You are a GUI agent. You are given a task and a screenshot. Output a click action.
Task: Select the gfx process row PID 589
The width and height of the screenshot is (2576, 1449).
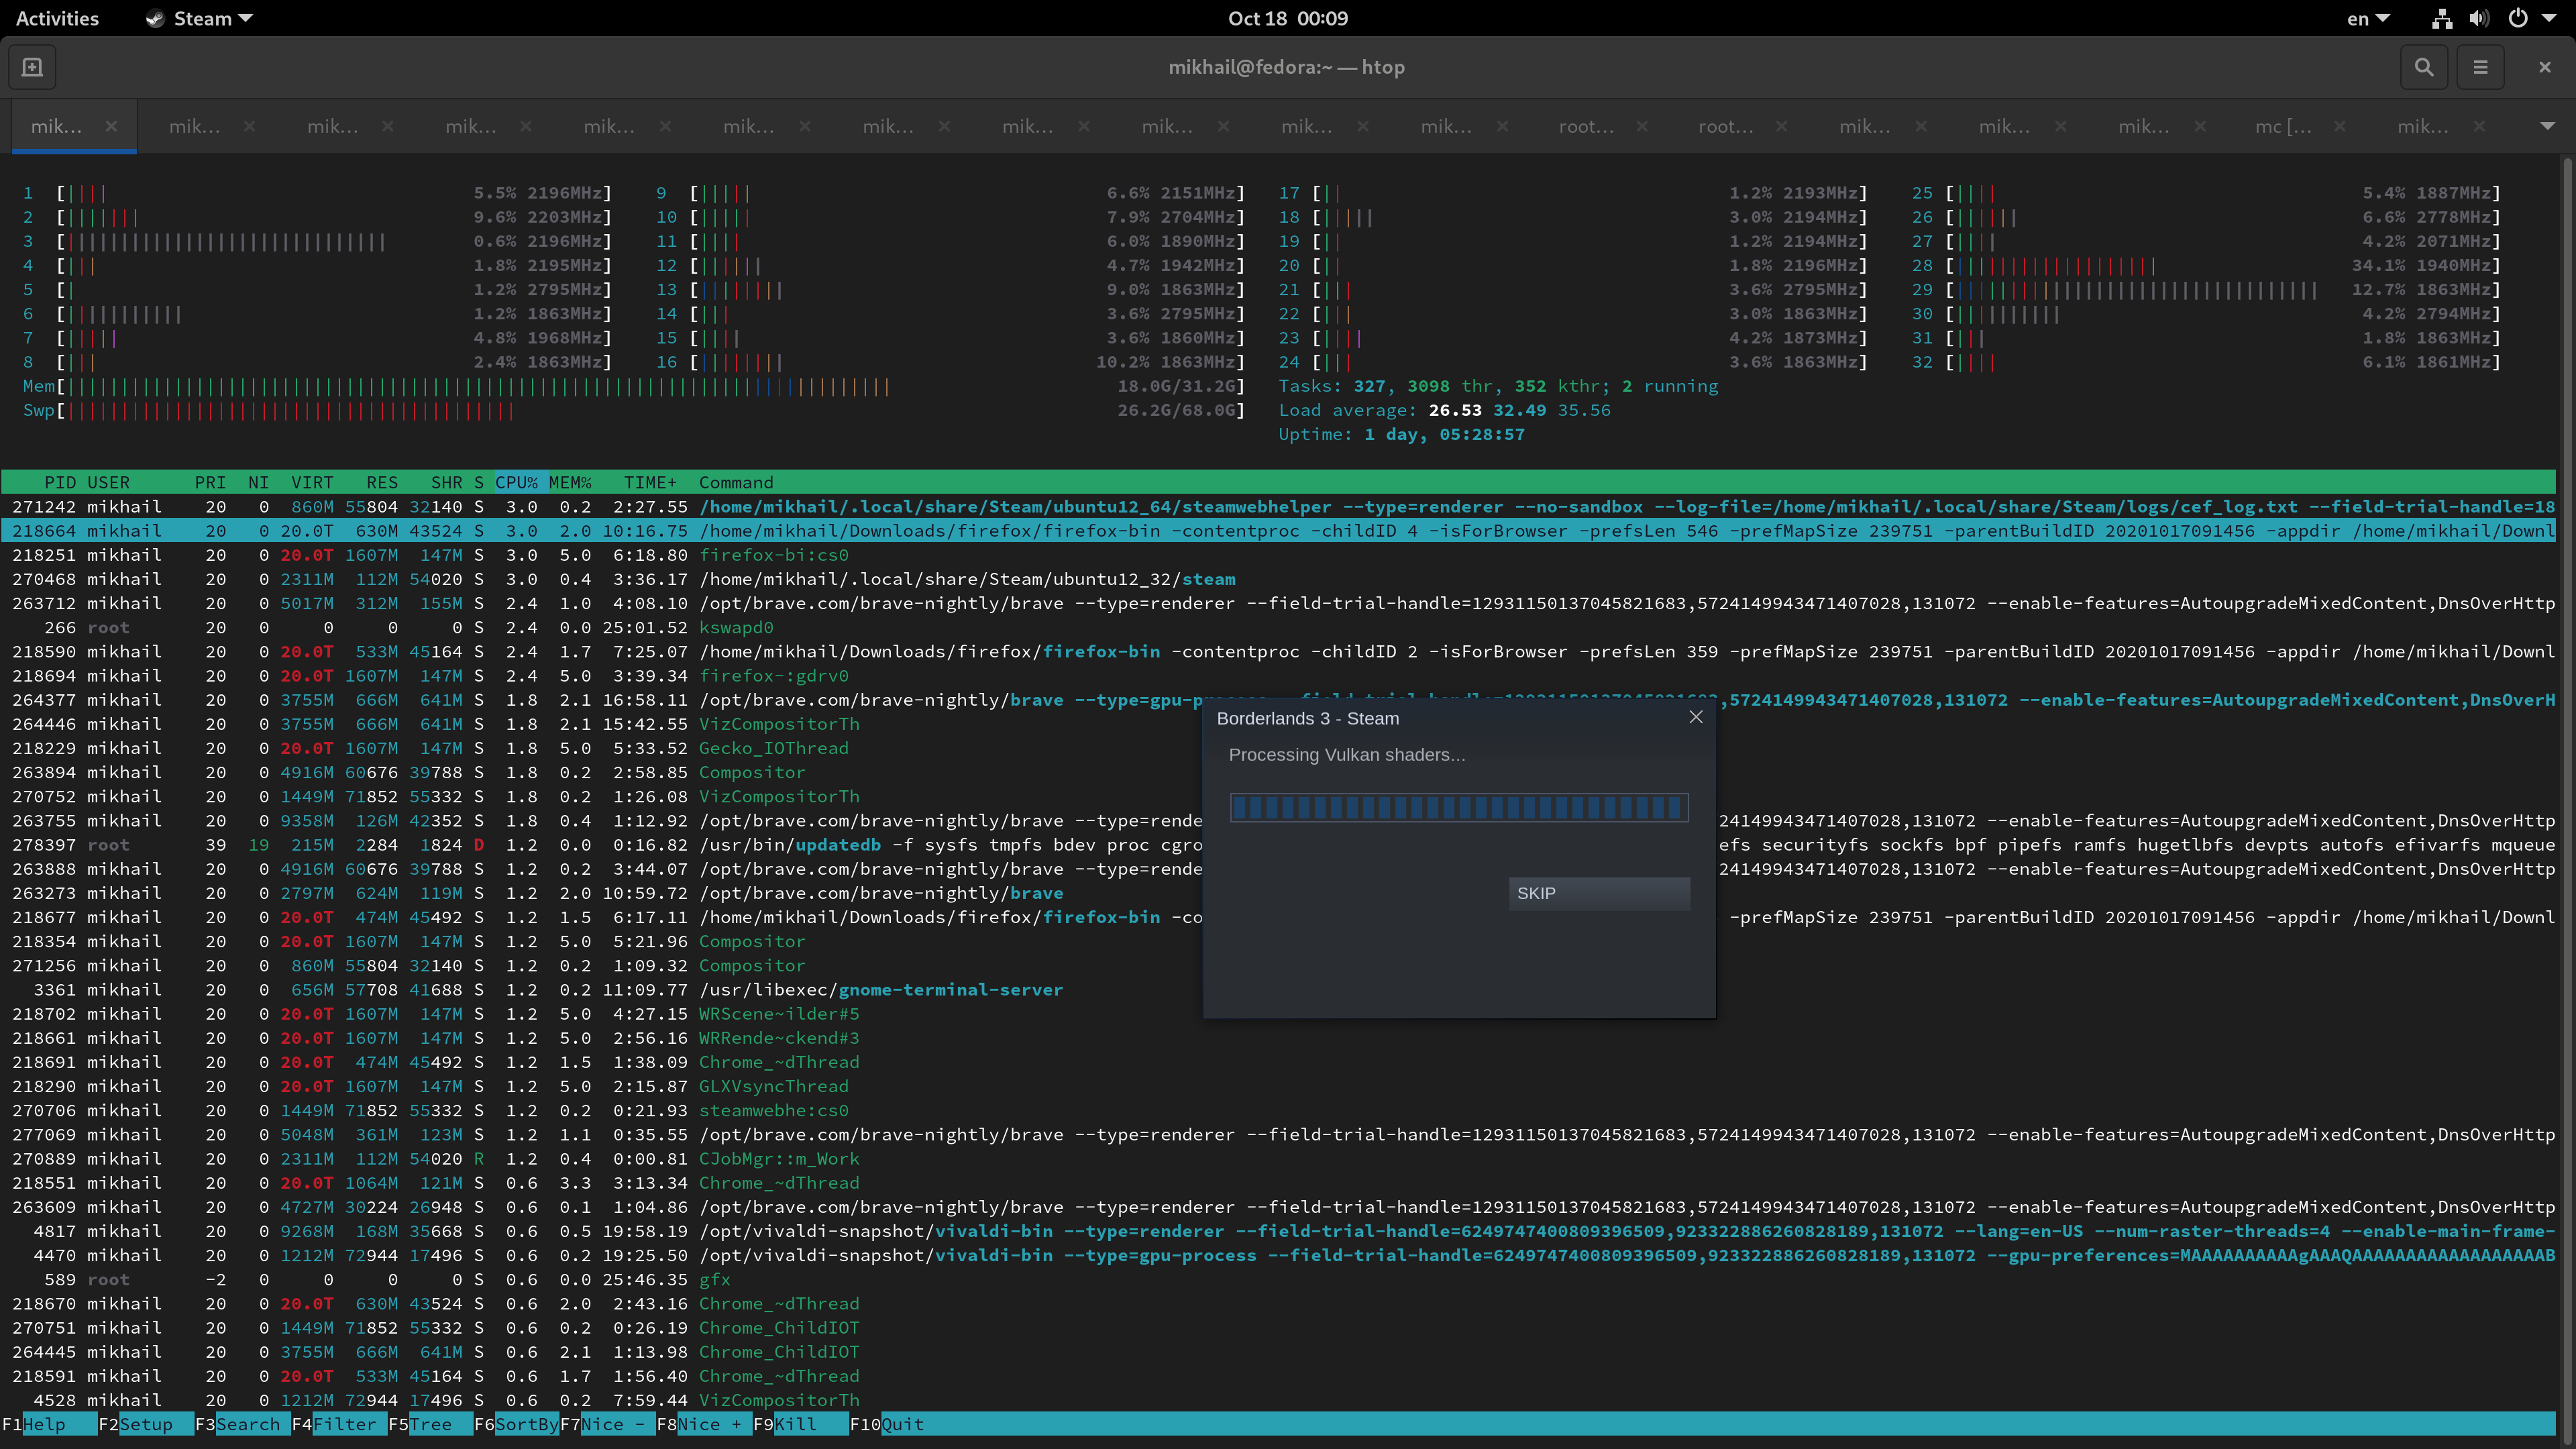coord(1279,1280)
